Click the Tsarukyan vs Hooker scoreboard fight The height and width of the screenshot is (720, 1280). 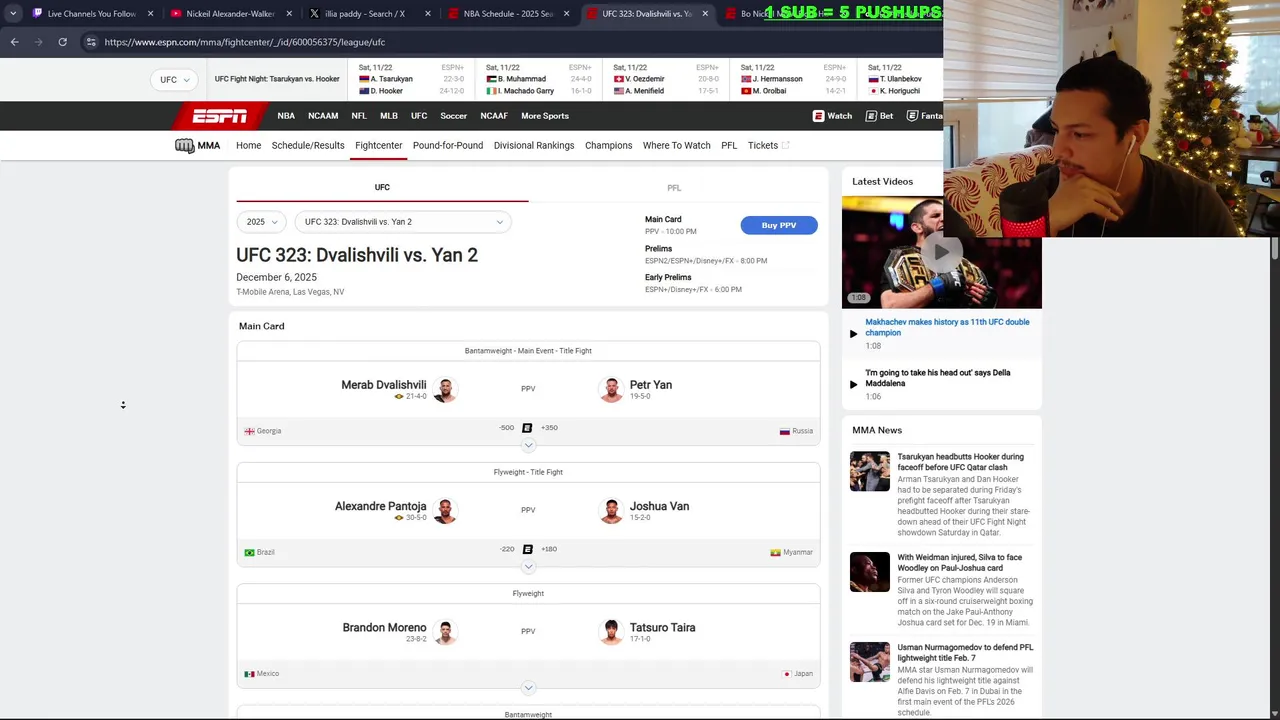(412, 80)
